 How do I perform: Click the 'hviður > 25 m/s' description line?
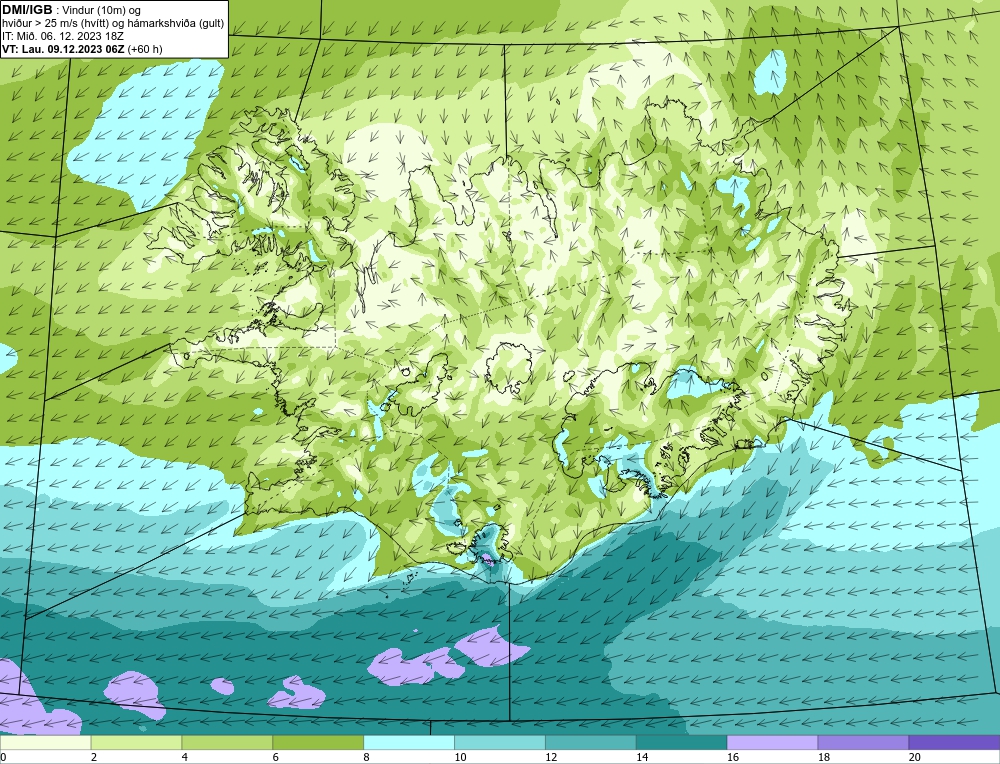113,24
